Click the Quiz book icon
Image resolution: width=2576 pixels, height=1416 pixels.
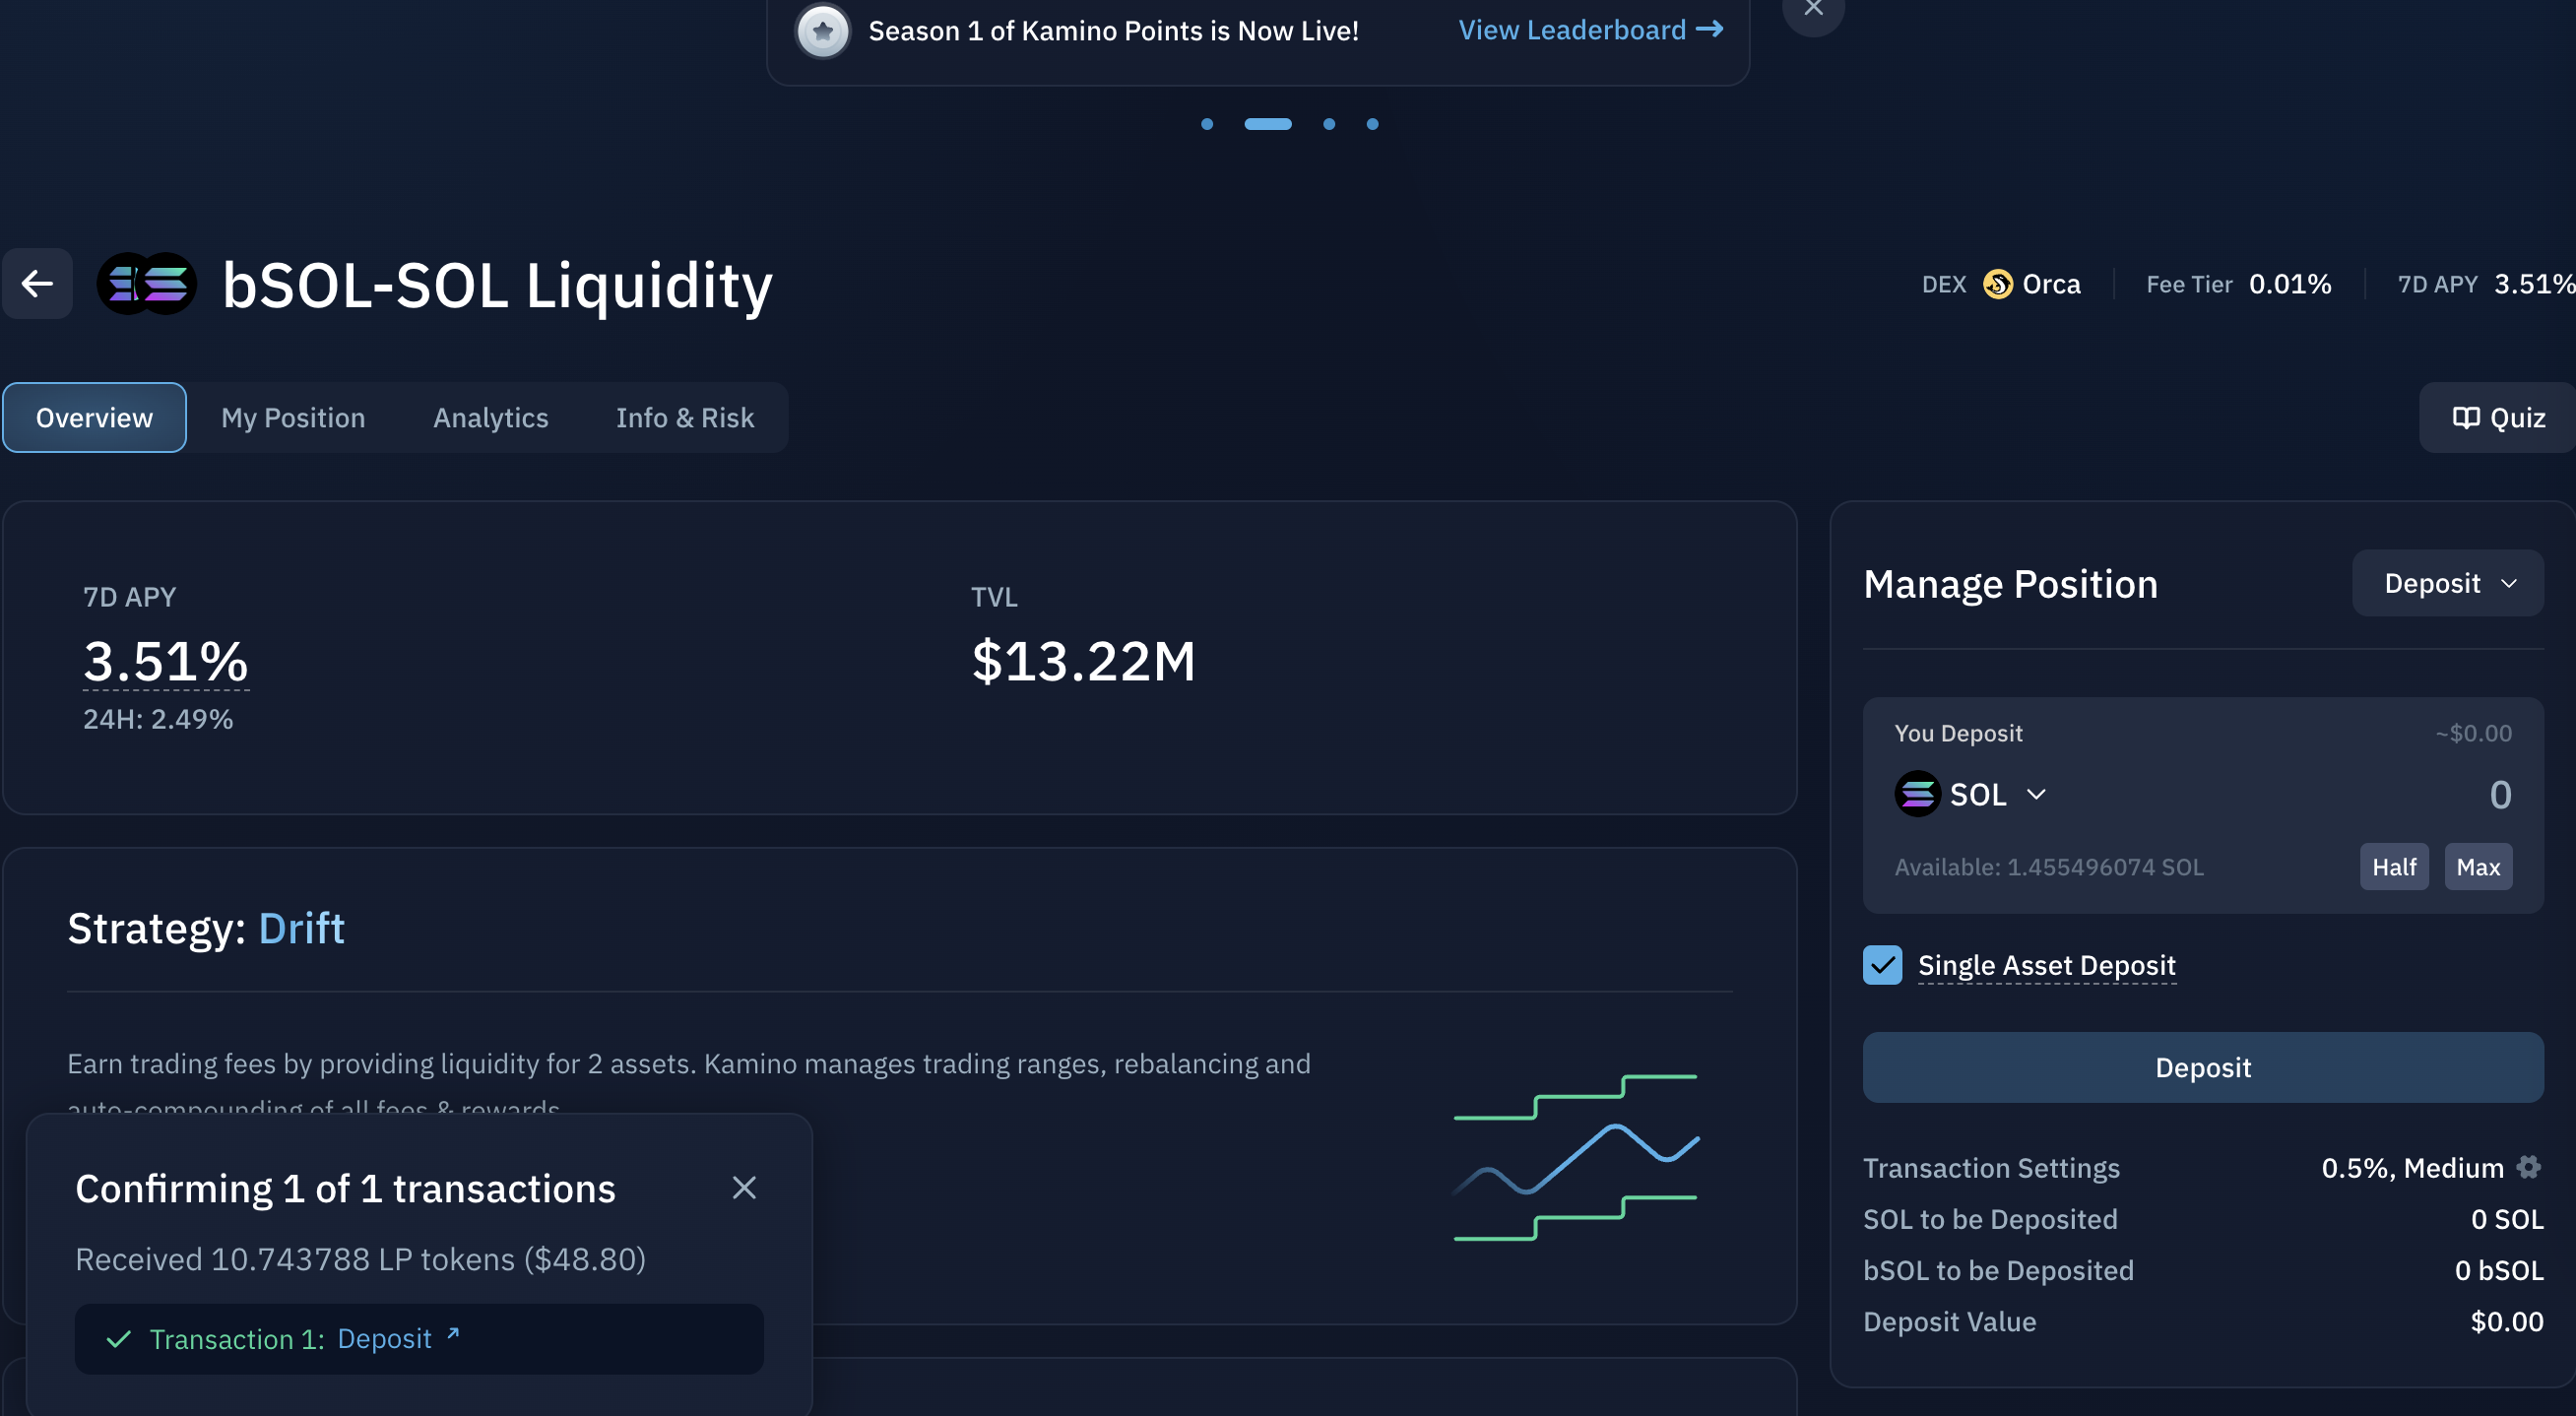click(2465, 415)
